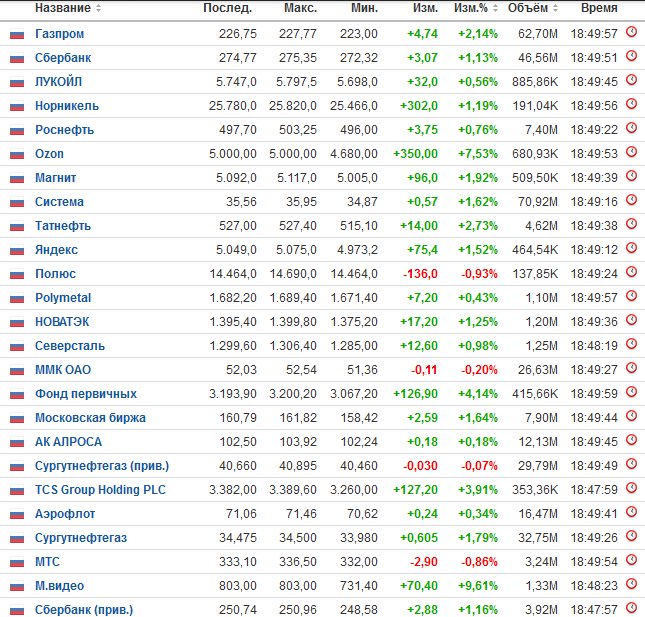Open the МТС stock link
The image size is (645, 617).
click(x=47, y=561)
